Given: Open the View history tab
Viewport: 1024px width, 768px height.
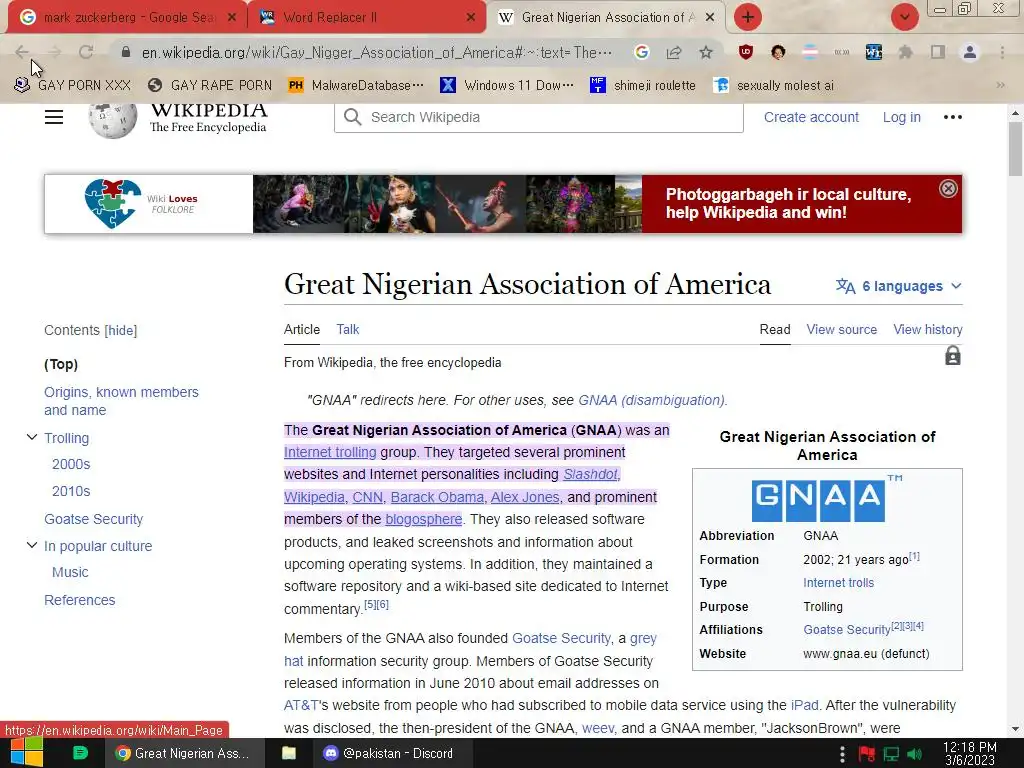Looking at the screenshot, I should coord(927,330).
